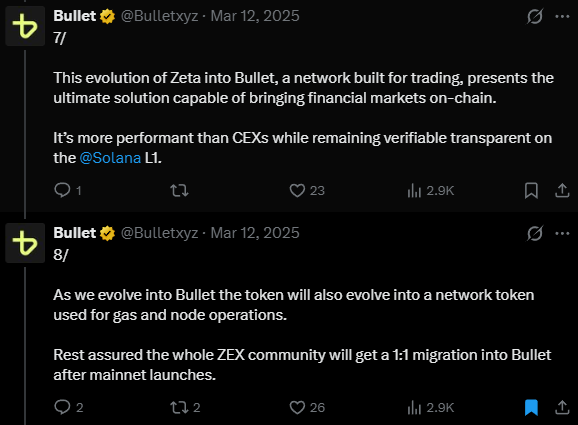
Task: Open Grok explain on the 7/ tweet
Action: [535, 16]
